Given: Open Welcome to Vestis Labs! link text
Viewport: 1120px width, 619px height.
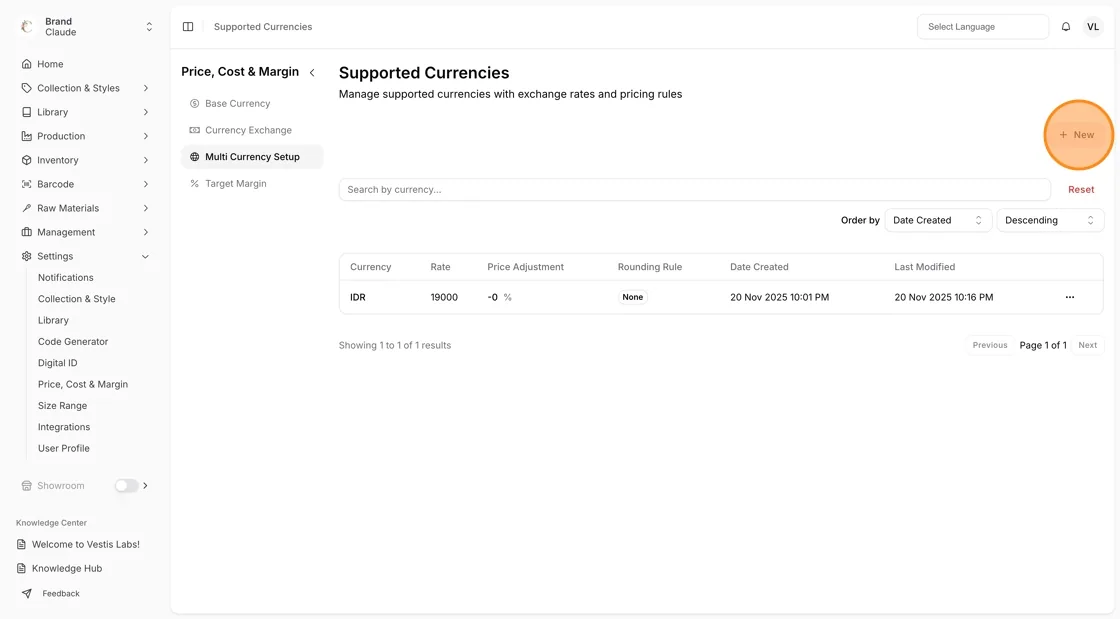Looking at the screenshot, I should click(x=86, y=544).
